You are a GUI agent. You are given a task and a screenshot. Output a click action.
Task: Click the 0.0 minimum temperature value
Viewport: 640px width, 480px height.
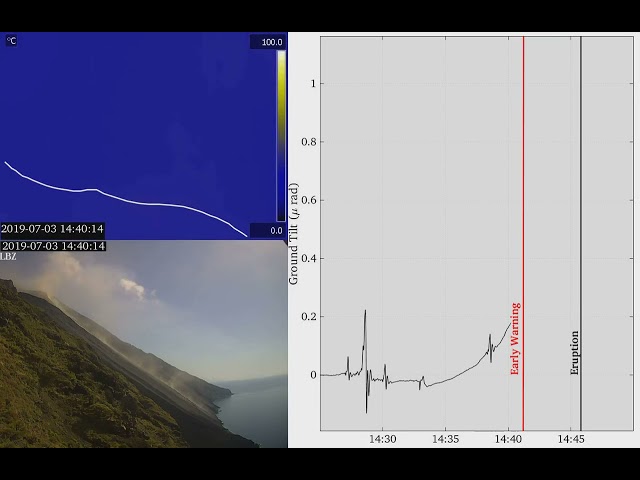(276, 231)
